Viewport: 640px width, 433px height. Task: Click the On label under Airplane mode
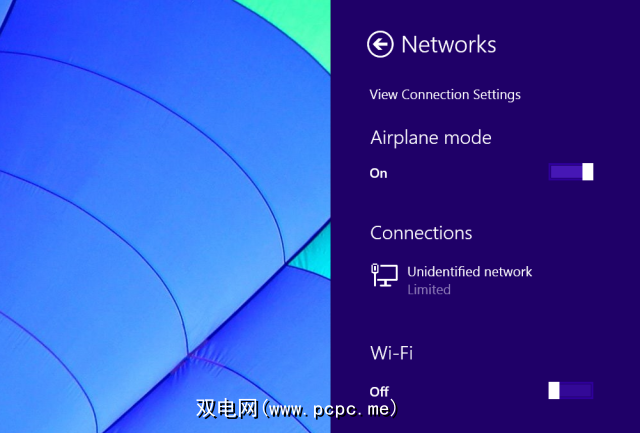click(378, 173)
